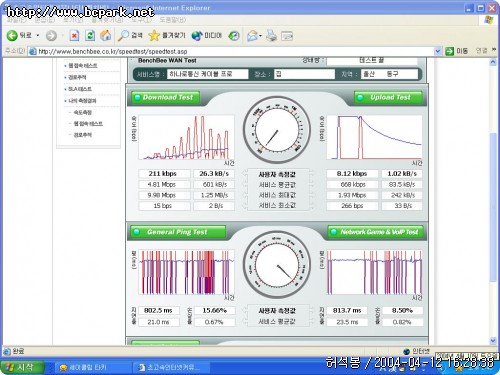500x375 pixels.
Task: Select the 8.50% VoIP loss value
Action: coord(402,311)
